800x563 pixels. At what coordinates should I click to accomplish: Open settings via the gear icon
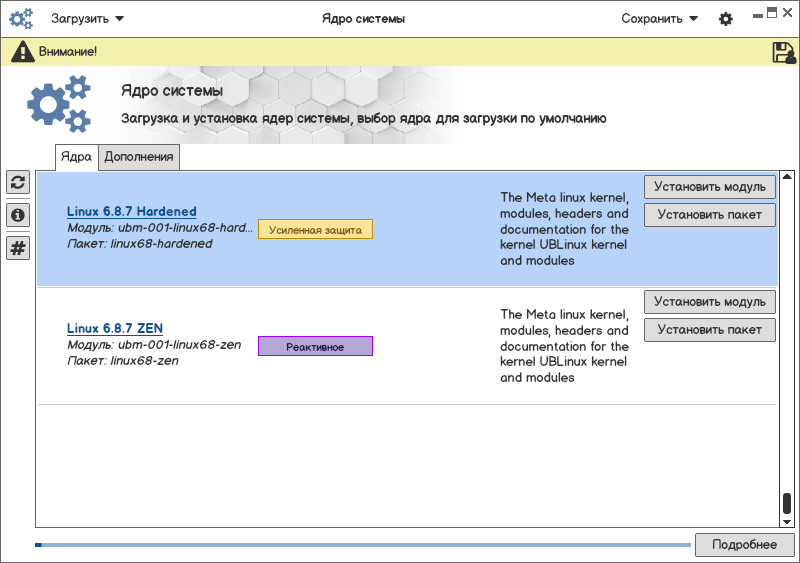coord(726,19)
